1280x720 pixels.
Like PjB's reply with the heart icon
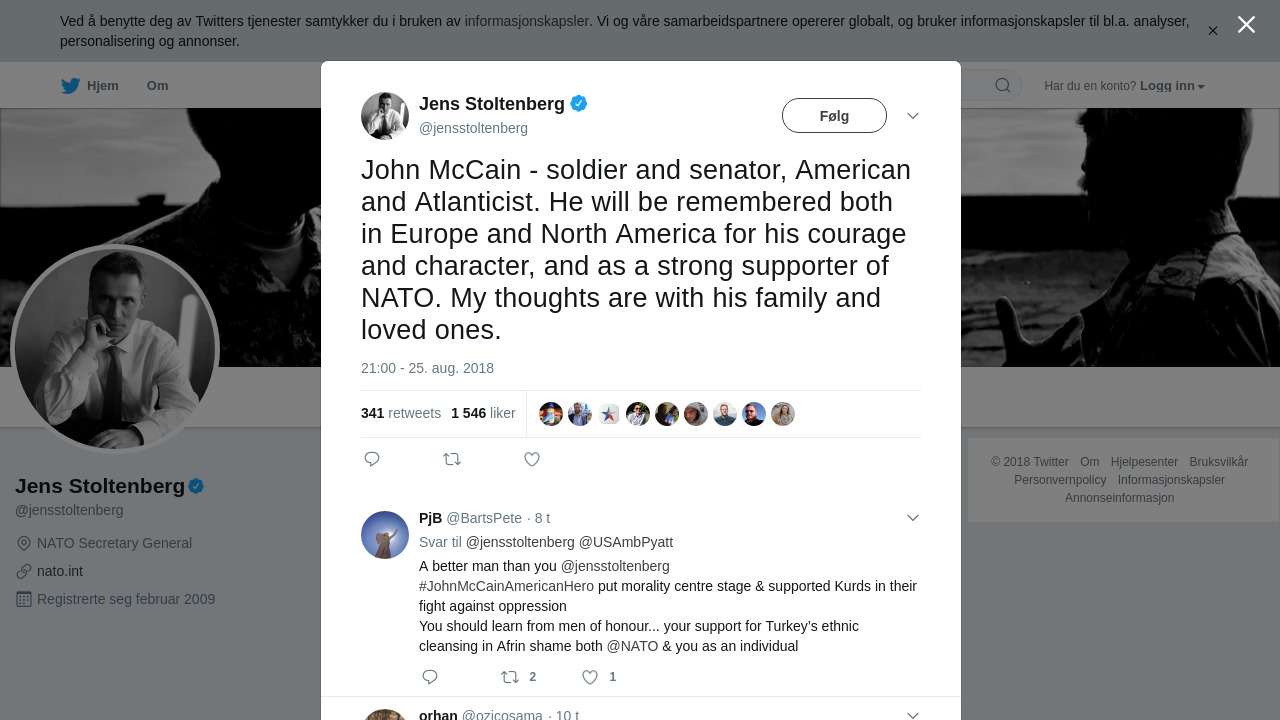[x=590, y=677]
